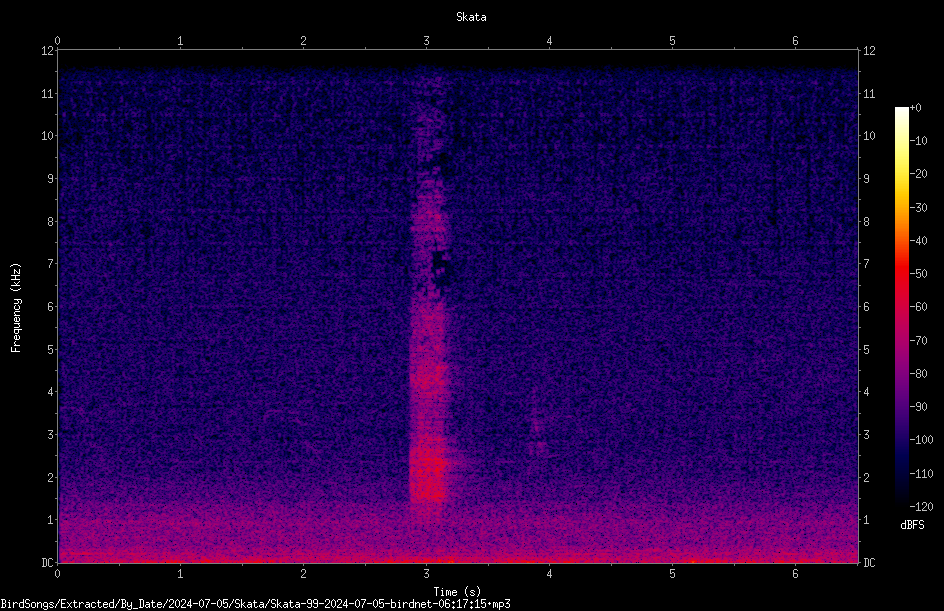Click the '6' label on the left frequency axis
This screenshot has width=944, height=611.
[51, 306]
